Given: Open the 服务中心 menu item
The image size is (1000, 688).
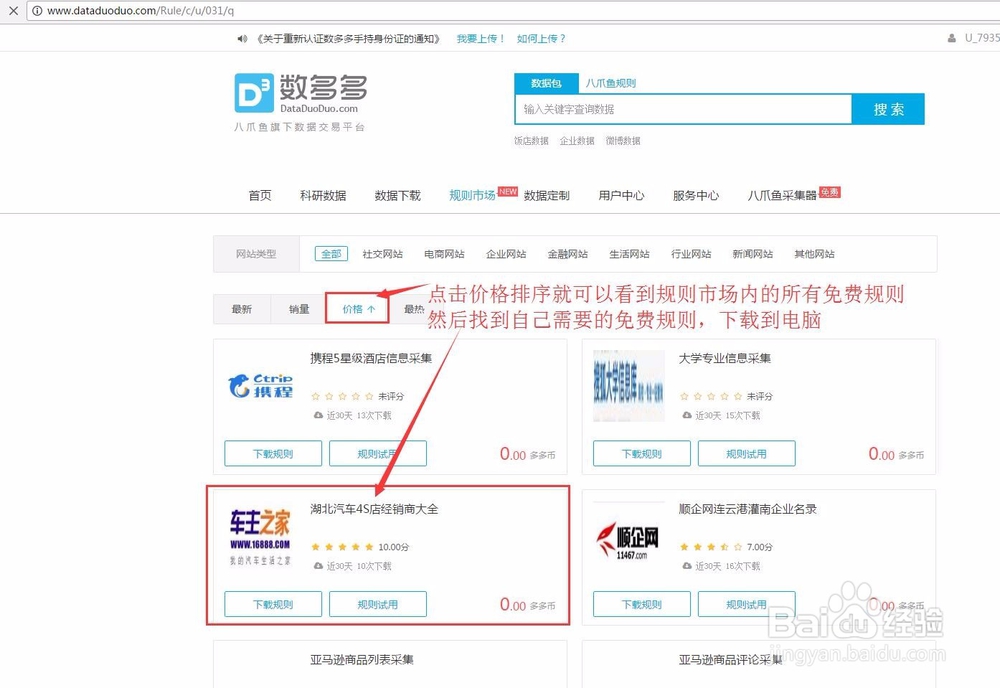Looking at the screenshot, I should pyautogui.click(x=696, y=195).
